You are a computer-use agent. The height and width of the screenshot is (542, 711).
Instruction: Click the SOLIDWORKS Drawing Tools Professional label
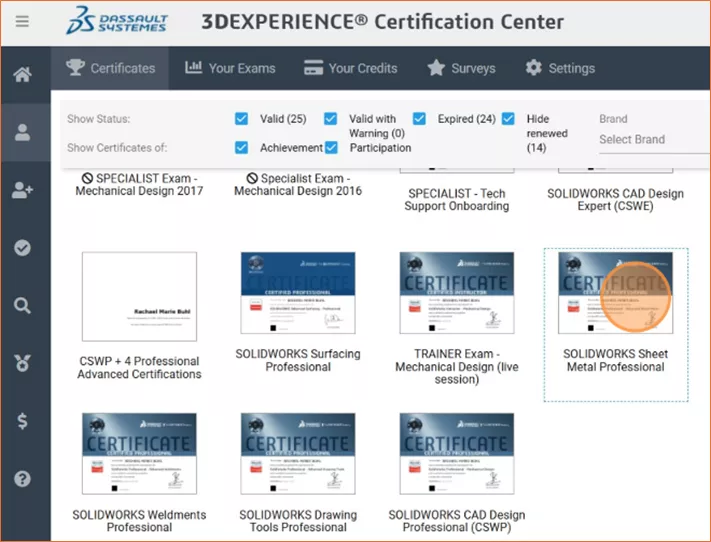(x=298, y=521)
